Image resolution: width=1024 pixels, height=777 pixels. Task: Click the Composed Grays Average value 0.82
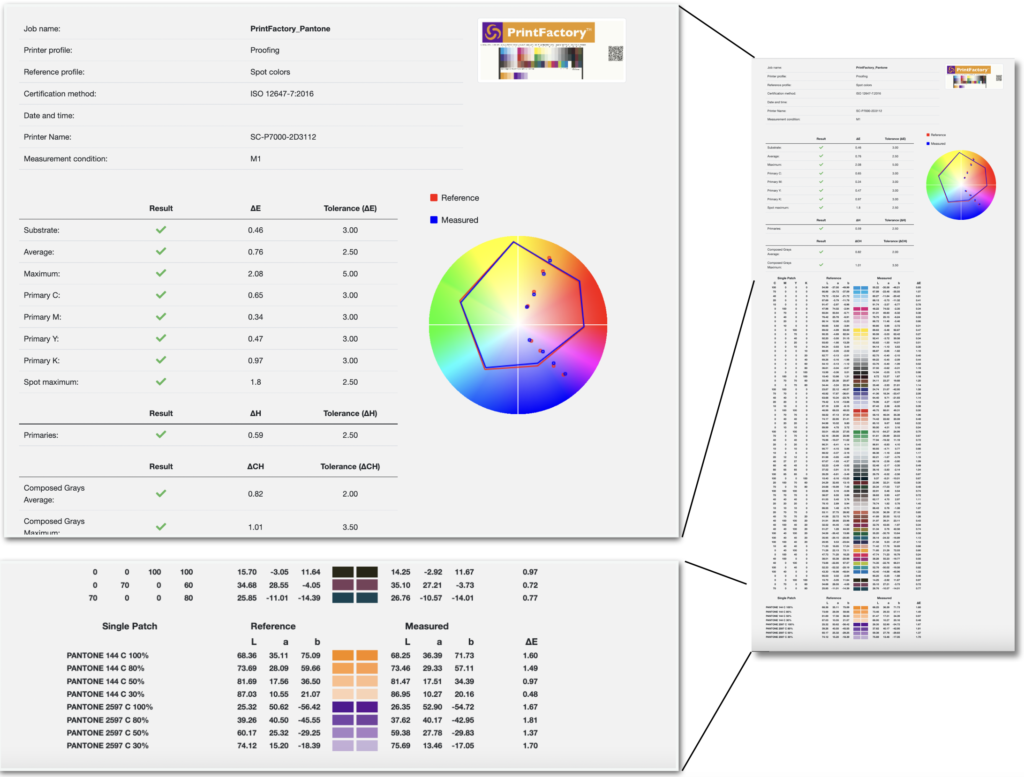pos(255,494)
